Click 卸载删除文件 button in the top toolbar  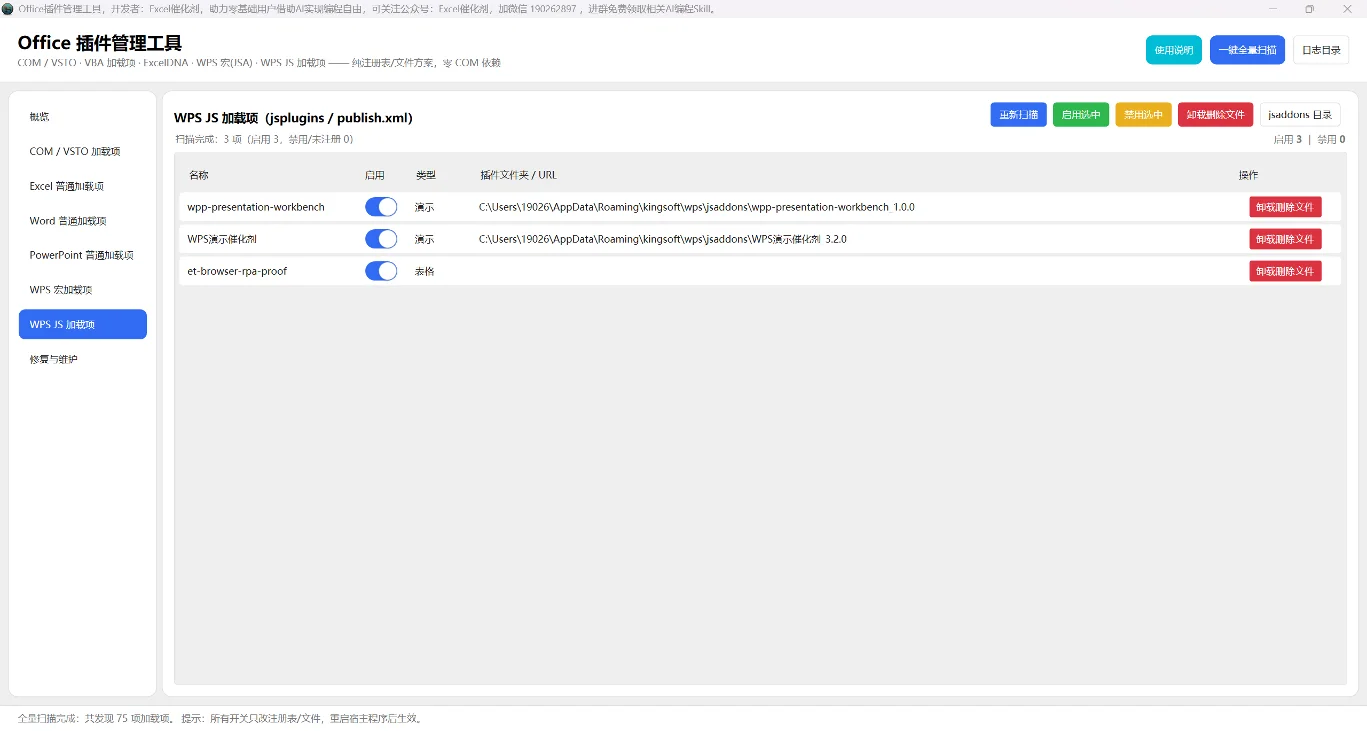[x=1215, y=115]
